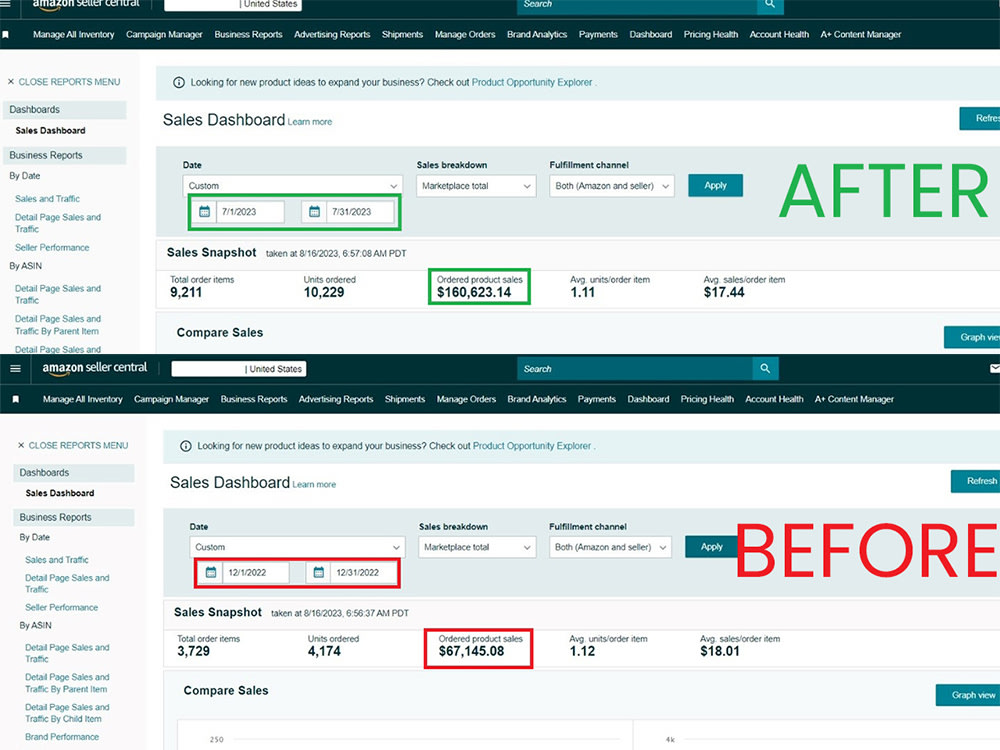Open hamburger menu in BEFORE screenshot
The width and height of the screenshot is (1000, 750).
click(x=15, y=369)
